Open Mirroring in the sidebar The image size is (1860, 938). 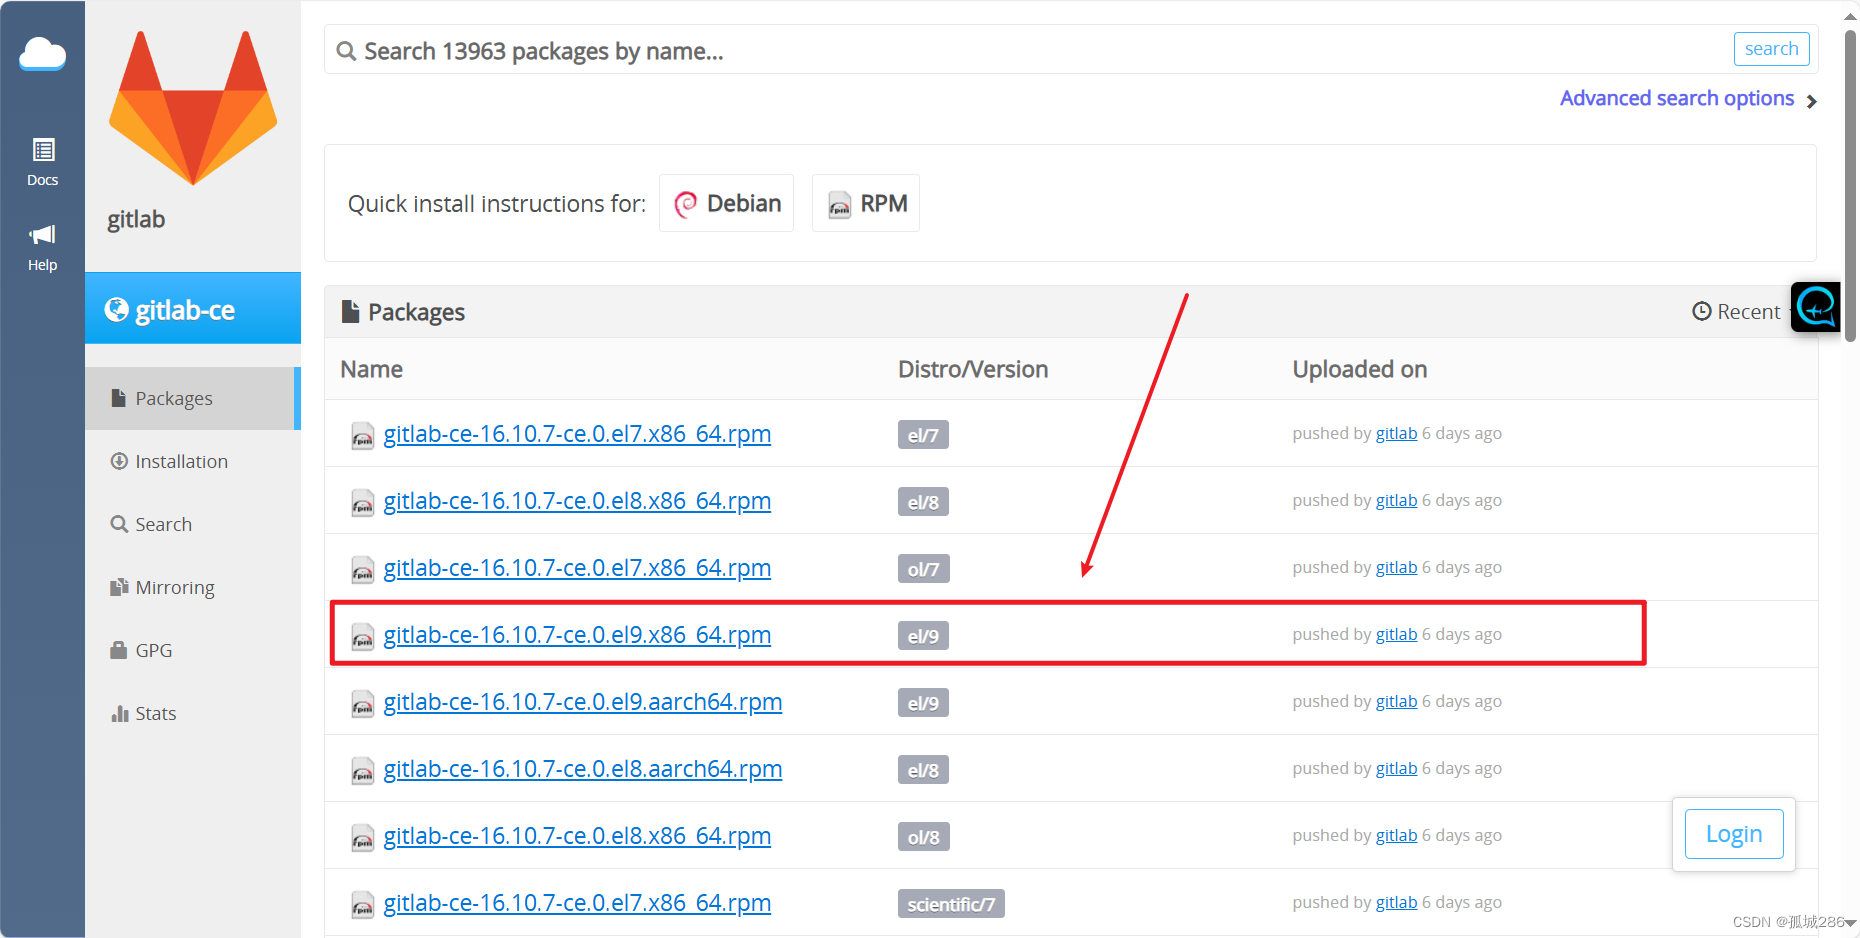(x=162, y=587)
